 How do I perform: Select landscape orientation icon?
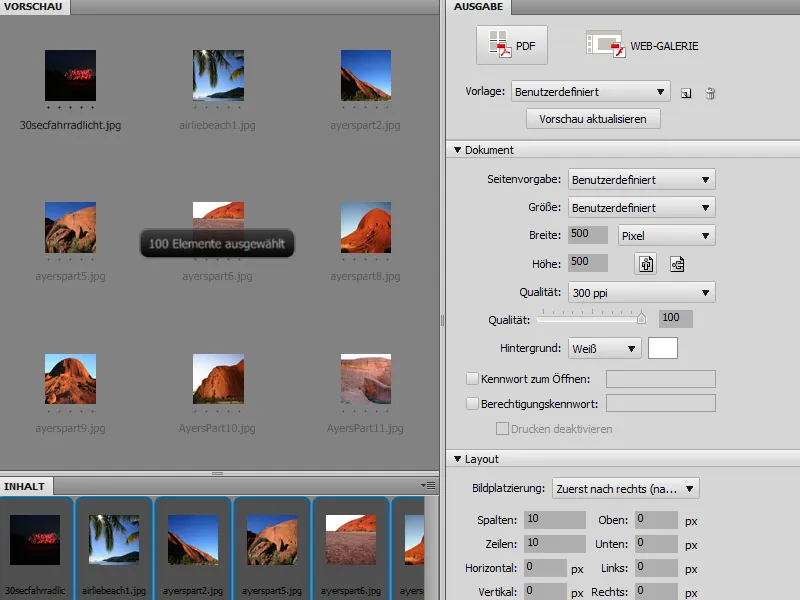[x=677, y=264]
